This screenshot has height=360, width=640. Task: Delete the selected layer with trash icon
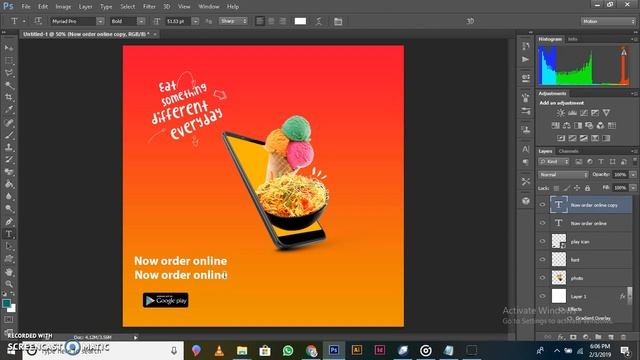pyautogui.click(x=623, y=337)
